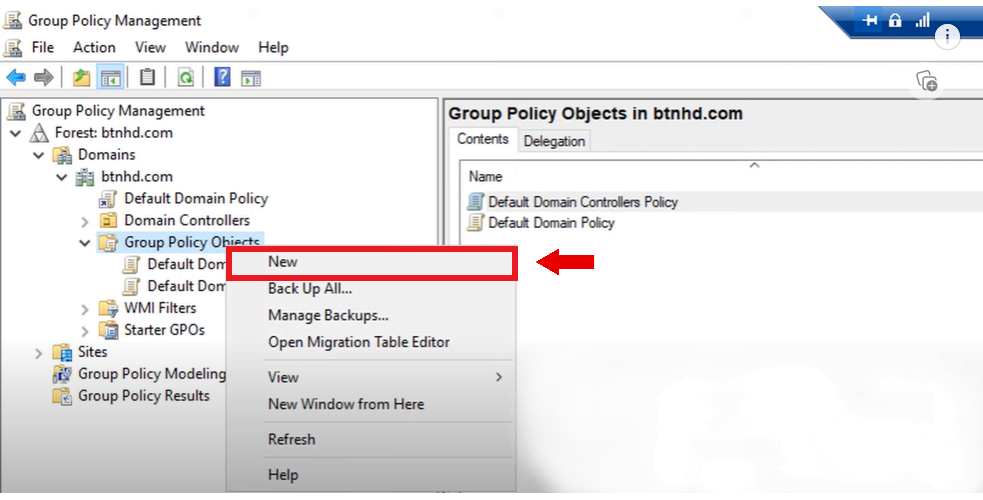The width and height of the screenshot is (983, 500).
Task: Toggle the Show/Hide Console Tree icon
Action: tap(110, 78)
